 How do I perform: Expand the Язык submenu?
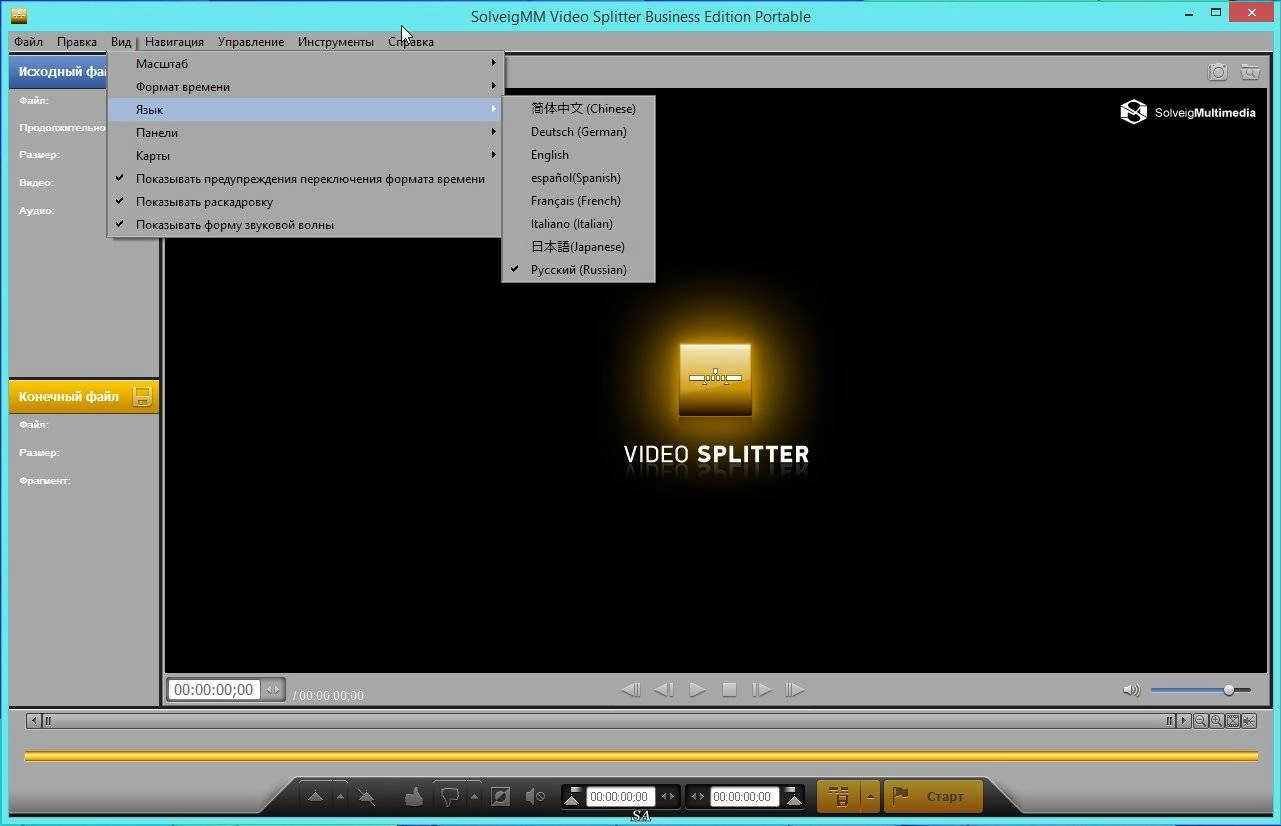(x=304, y=110)
